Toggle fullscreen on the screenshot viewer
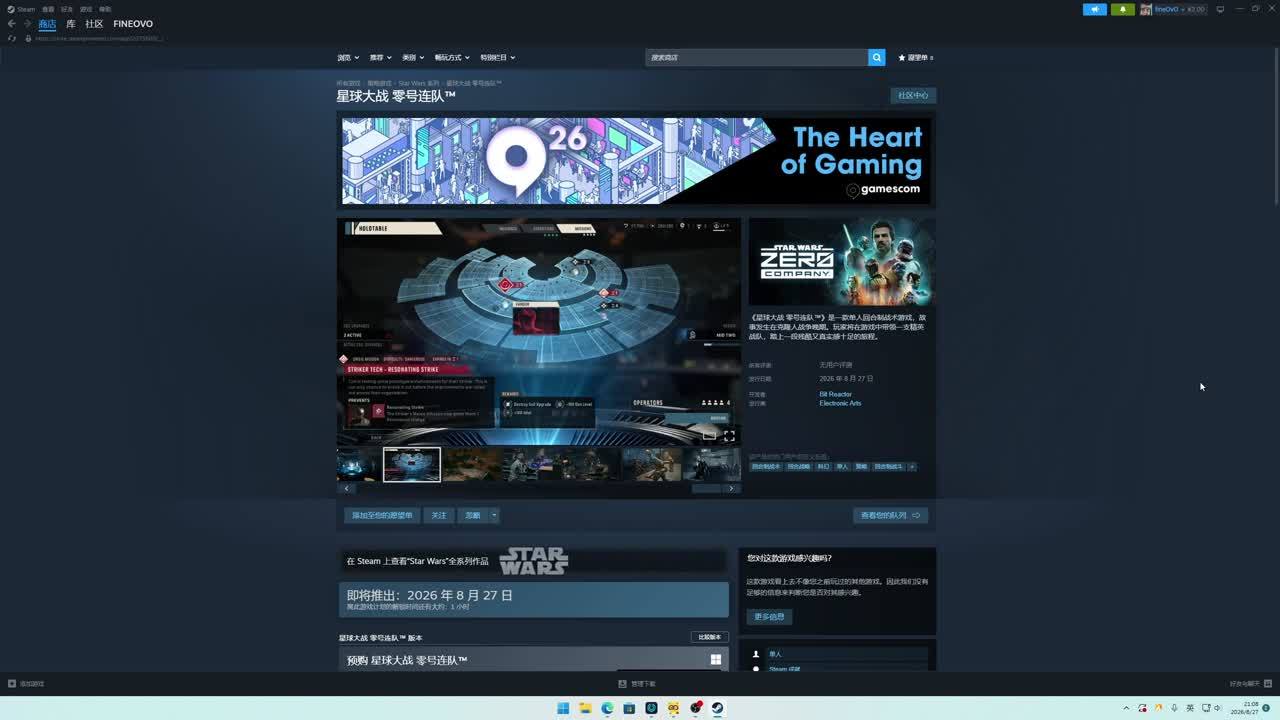The width and height of the screenshot is (1280, 720). [729, 436]
